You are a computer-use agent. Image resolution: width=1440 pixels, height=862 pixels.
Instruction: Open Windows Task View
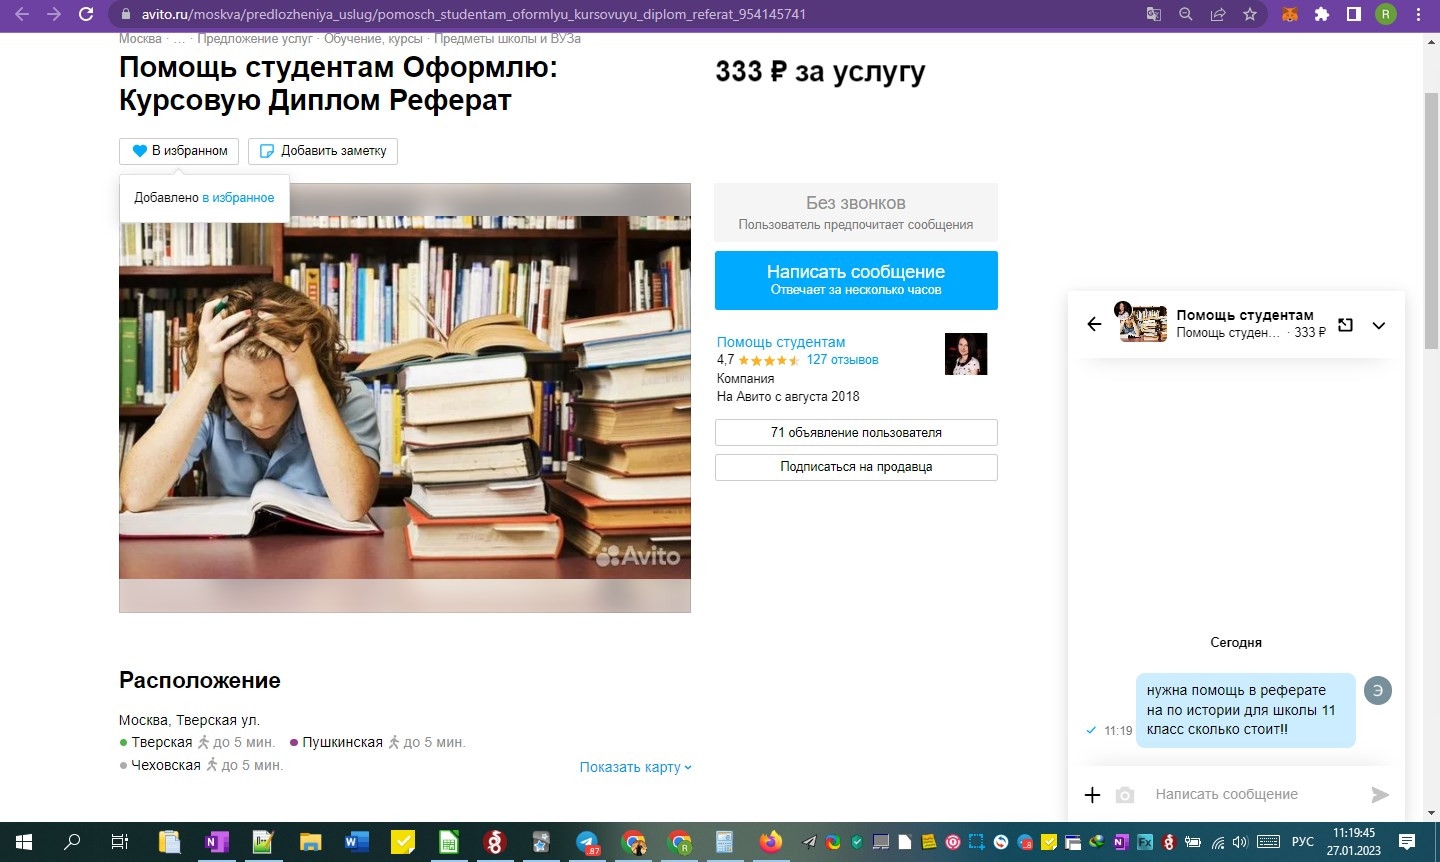click(120, 842)
